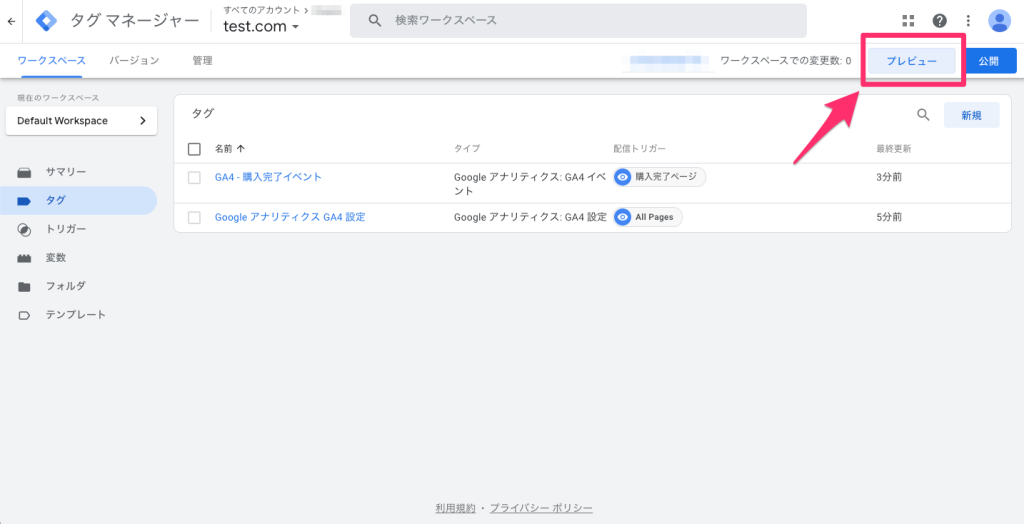Click the search magnifier in the workspace search bar
Image resolution: width=1024 pixels, height=524 pixels.
(x=375, y=21)
